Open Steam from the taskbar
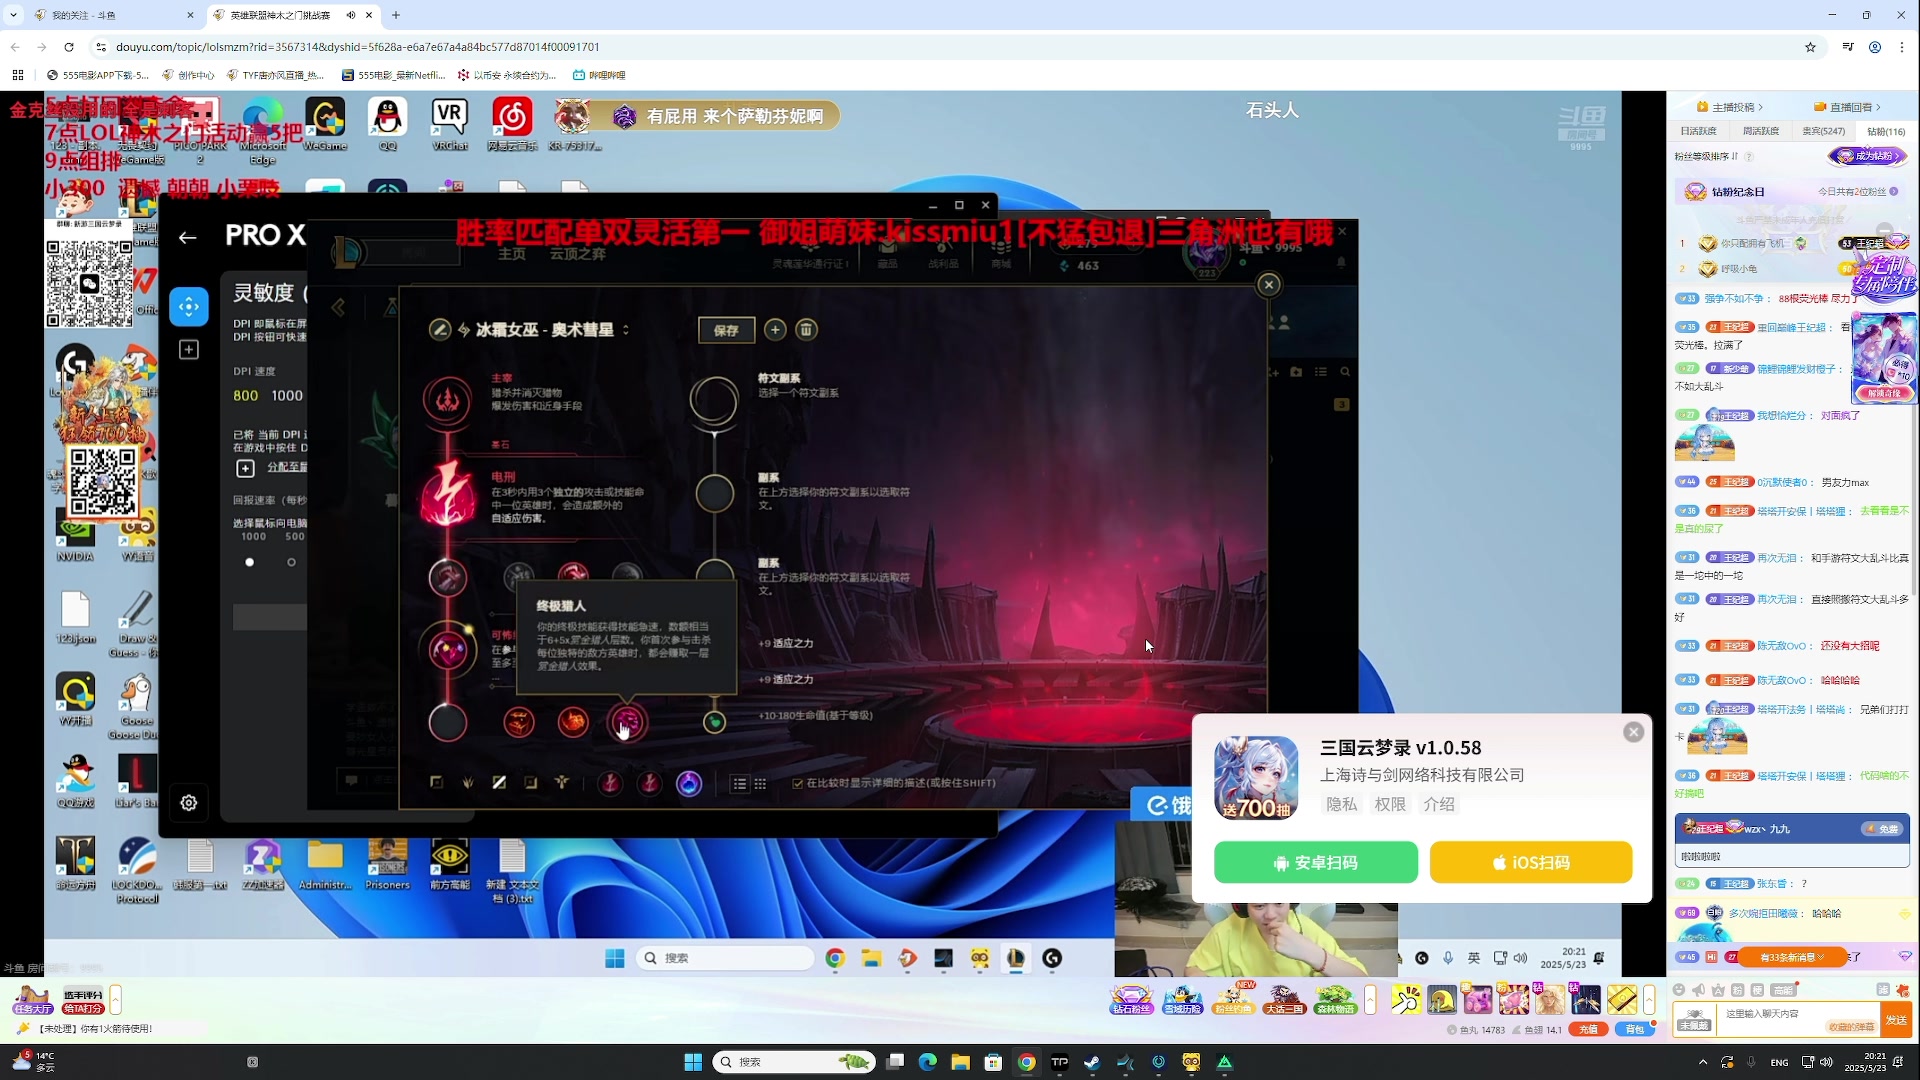Viewport: 1920px width, 1080px height. [1093, 1062]
